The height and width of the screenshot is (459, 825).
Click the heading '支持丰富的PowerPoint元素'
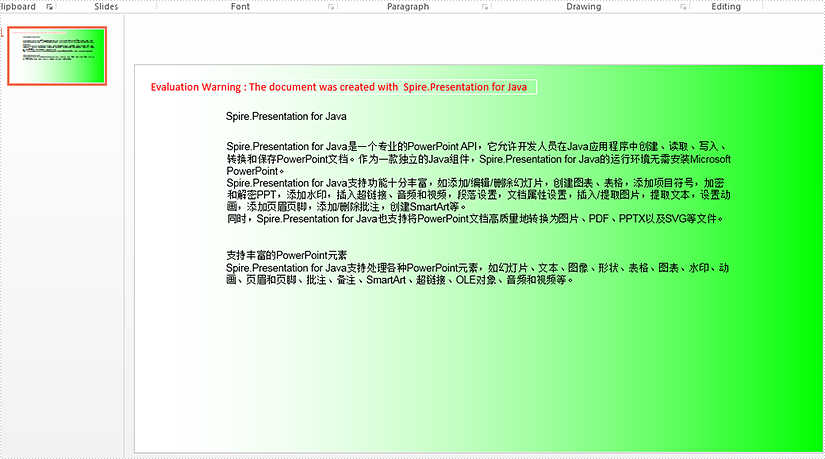click(x=287, y=255)
